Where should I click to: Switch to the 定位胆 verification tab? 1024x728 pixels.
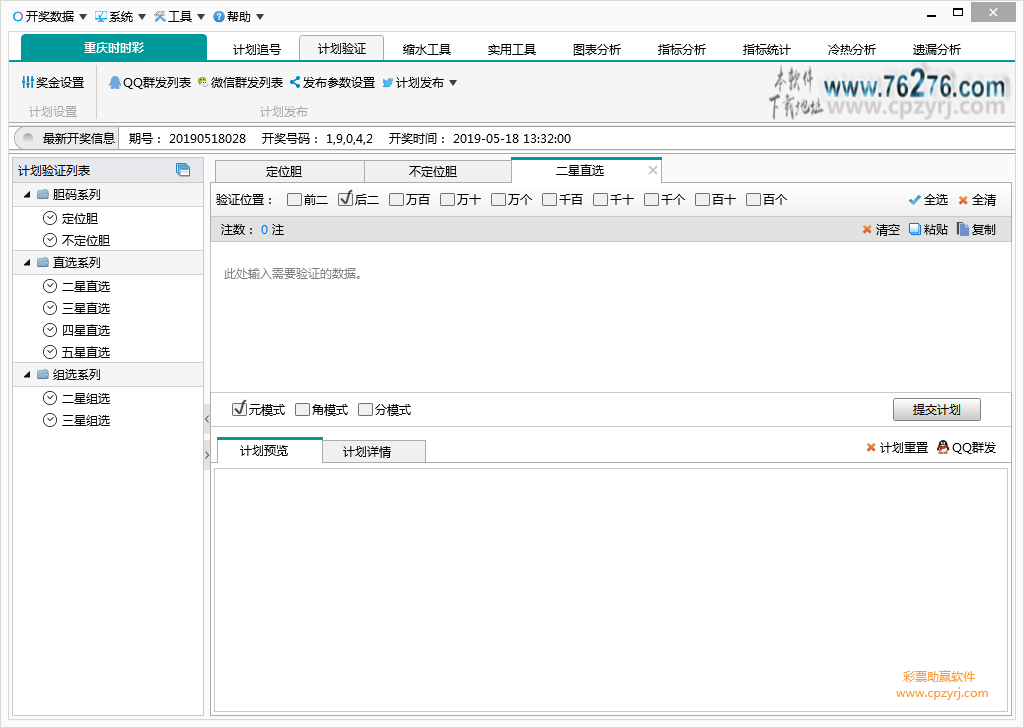pos(289,171)
